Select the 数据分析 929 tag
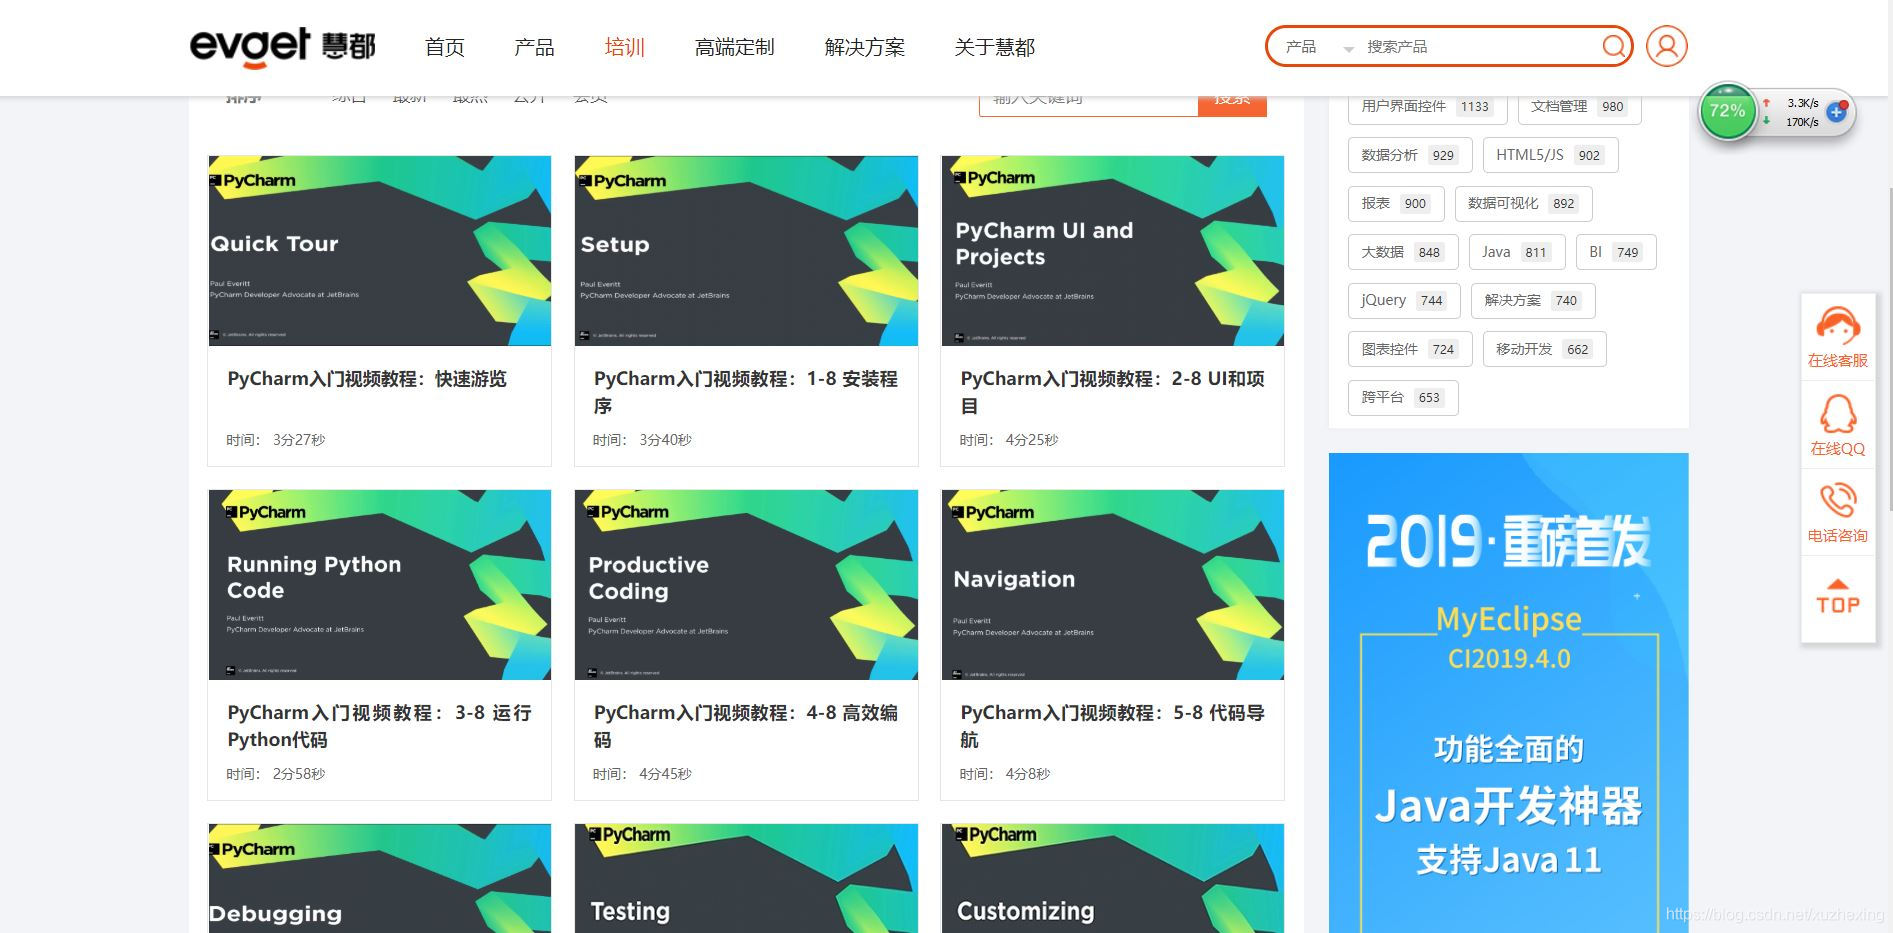 coord(1409,155)
